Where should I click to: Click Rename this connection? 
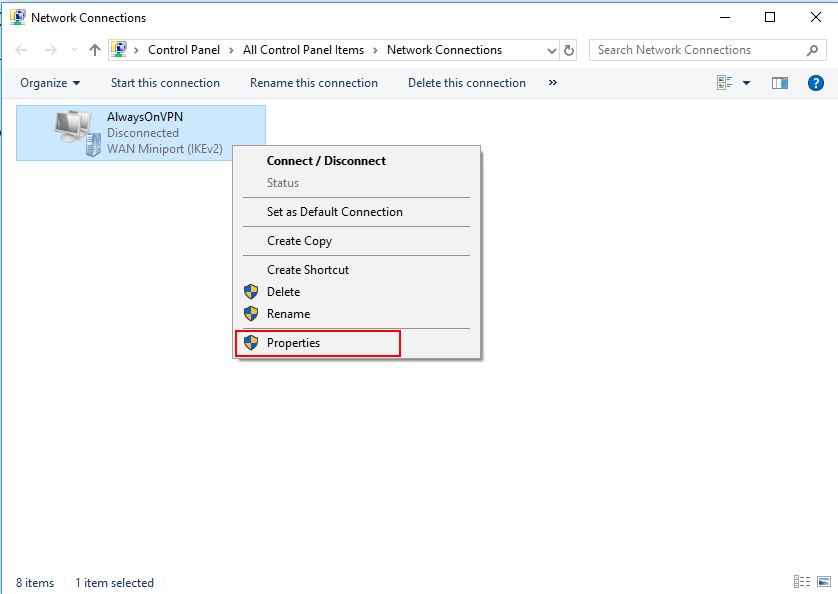[314, 83]
